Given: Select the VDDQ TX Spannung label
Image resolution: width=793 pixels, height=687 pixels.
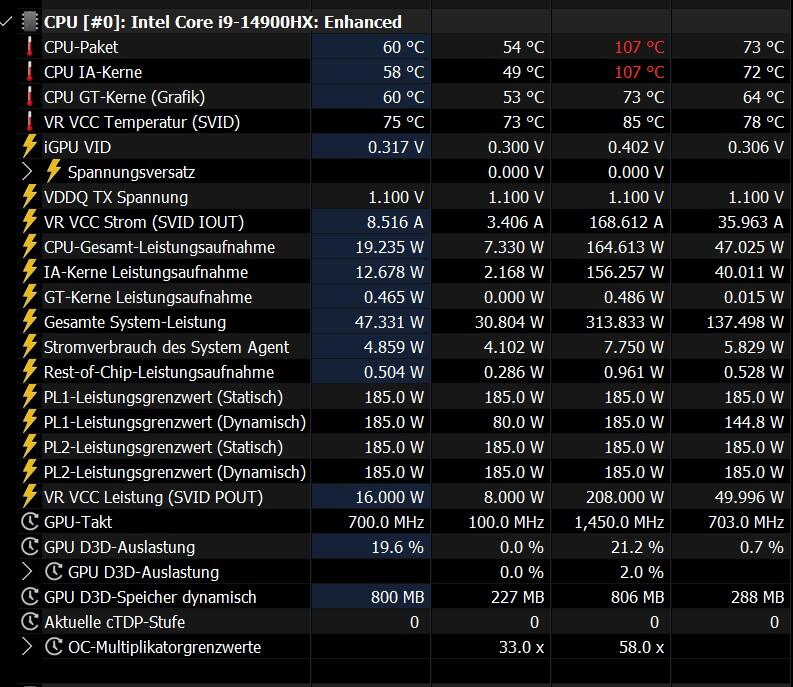Looking at the screenshot, I should click(x=116, y=197).
